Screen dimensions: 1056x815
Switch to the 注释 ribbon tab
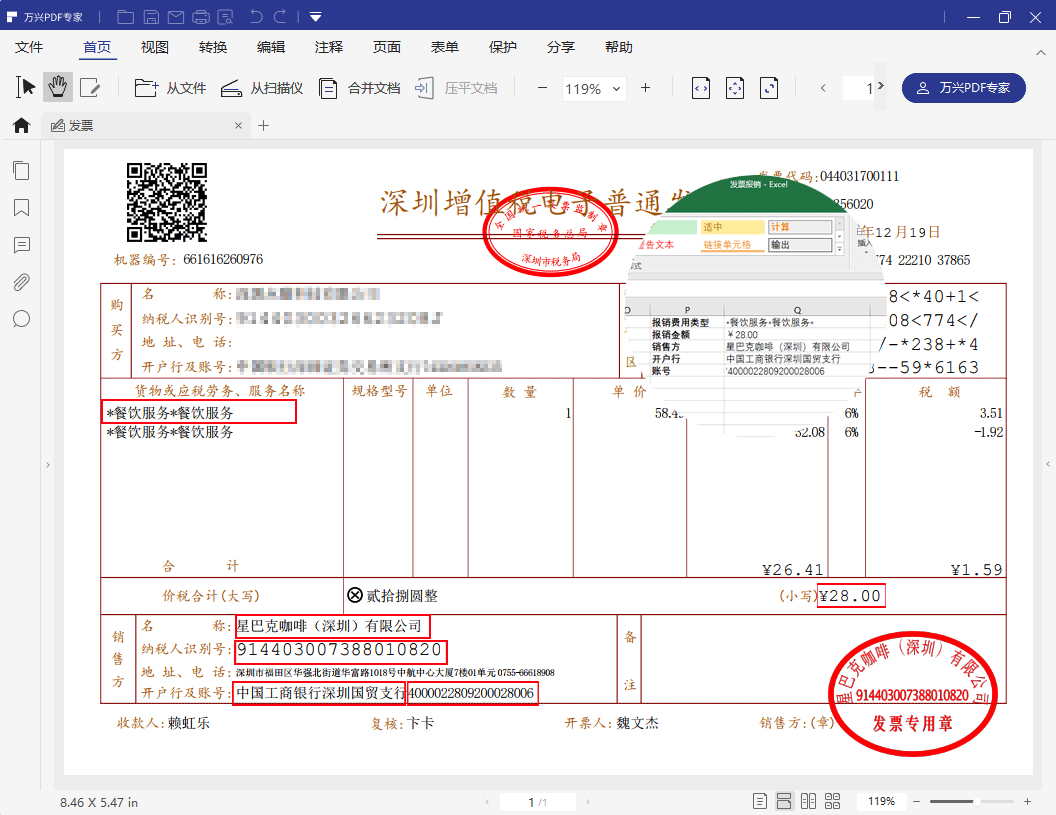pos(329,46)
